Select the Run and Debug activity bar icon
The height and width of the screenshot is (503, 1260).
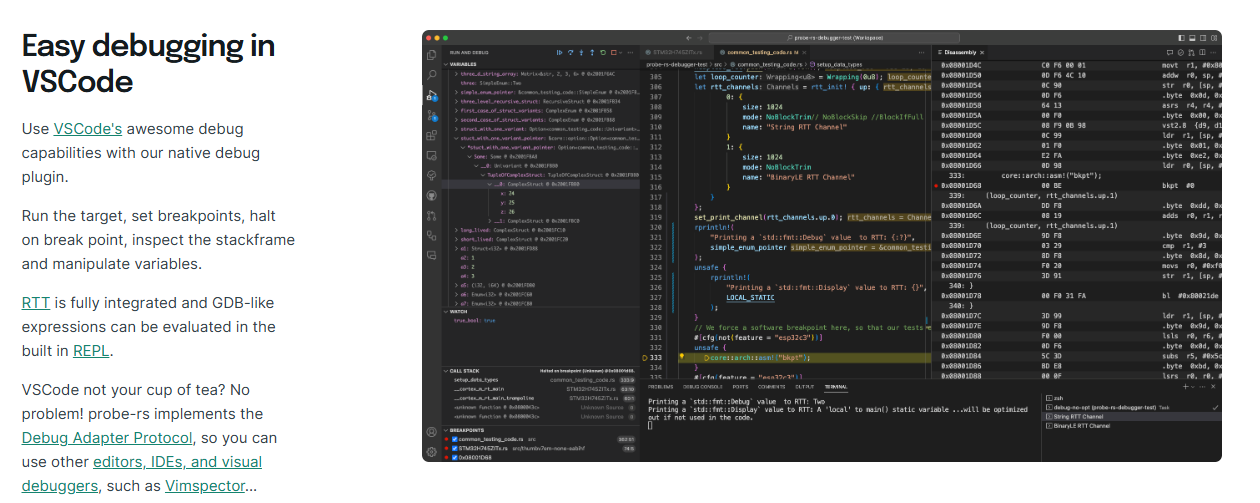(x=431, y=96)
